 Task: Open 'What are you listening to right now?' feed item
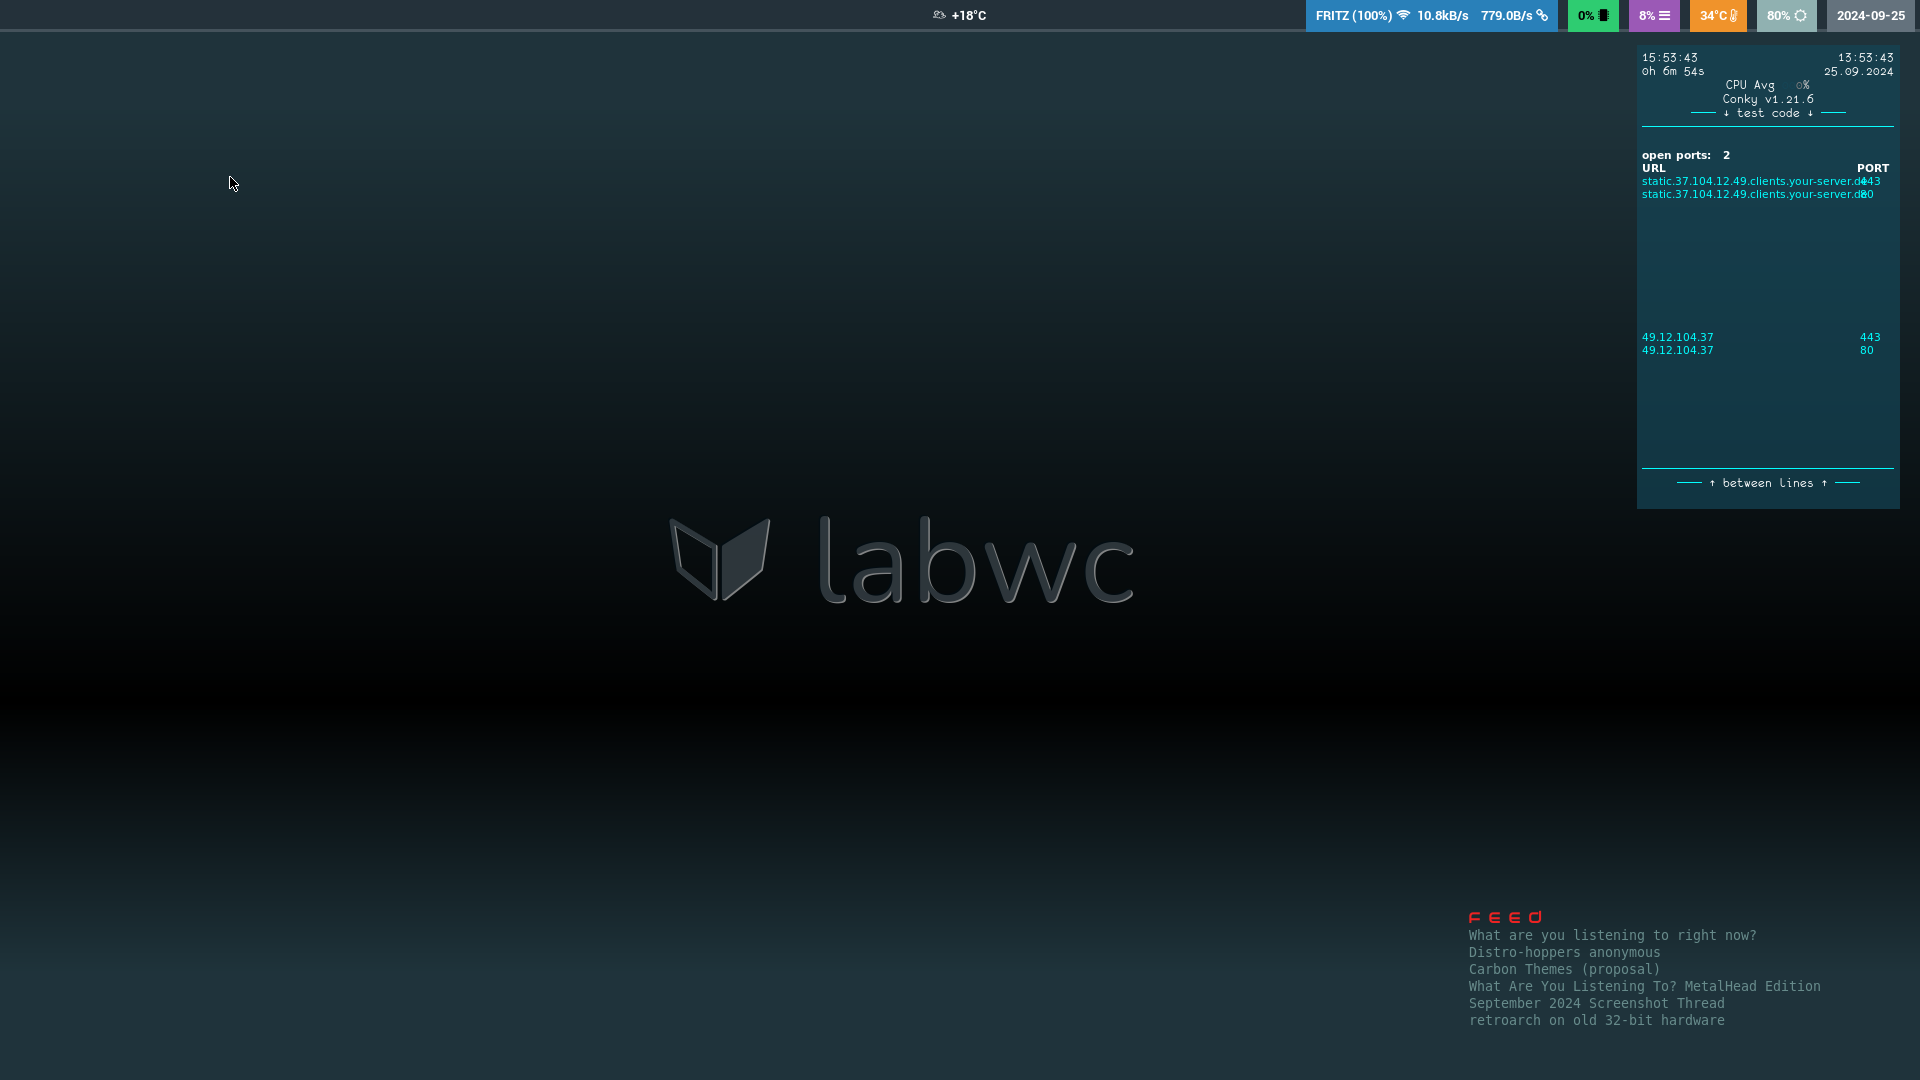pyautogui.click(x=1612, y=935)
